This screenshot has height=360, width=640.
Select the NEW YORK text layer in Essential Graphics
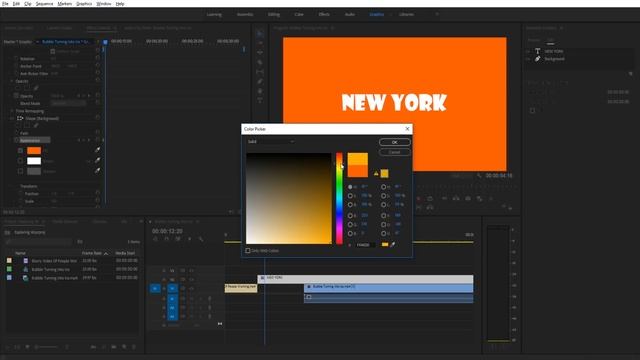click(554, 51)
